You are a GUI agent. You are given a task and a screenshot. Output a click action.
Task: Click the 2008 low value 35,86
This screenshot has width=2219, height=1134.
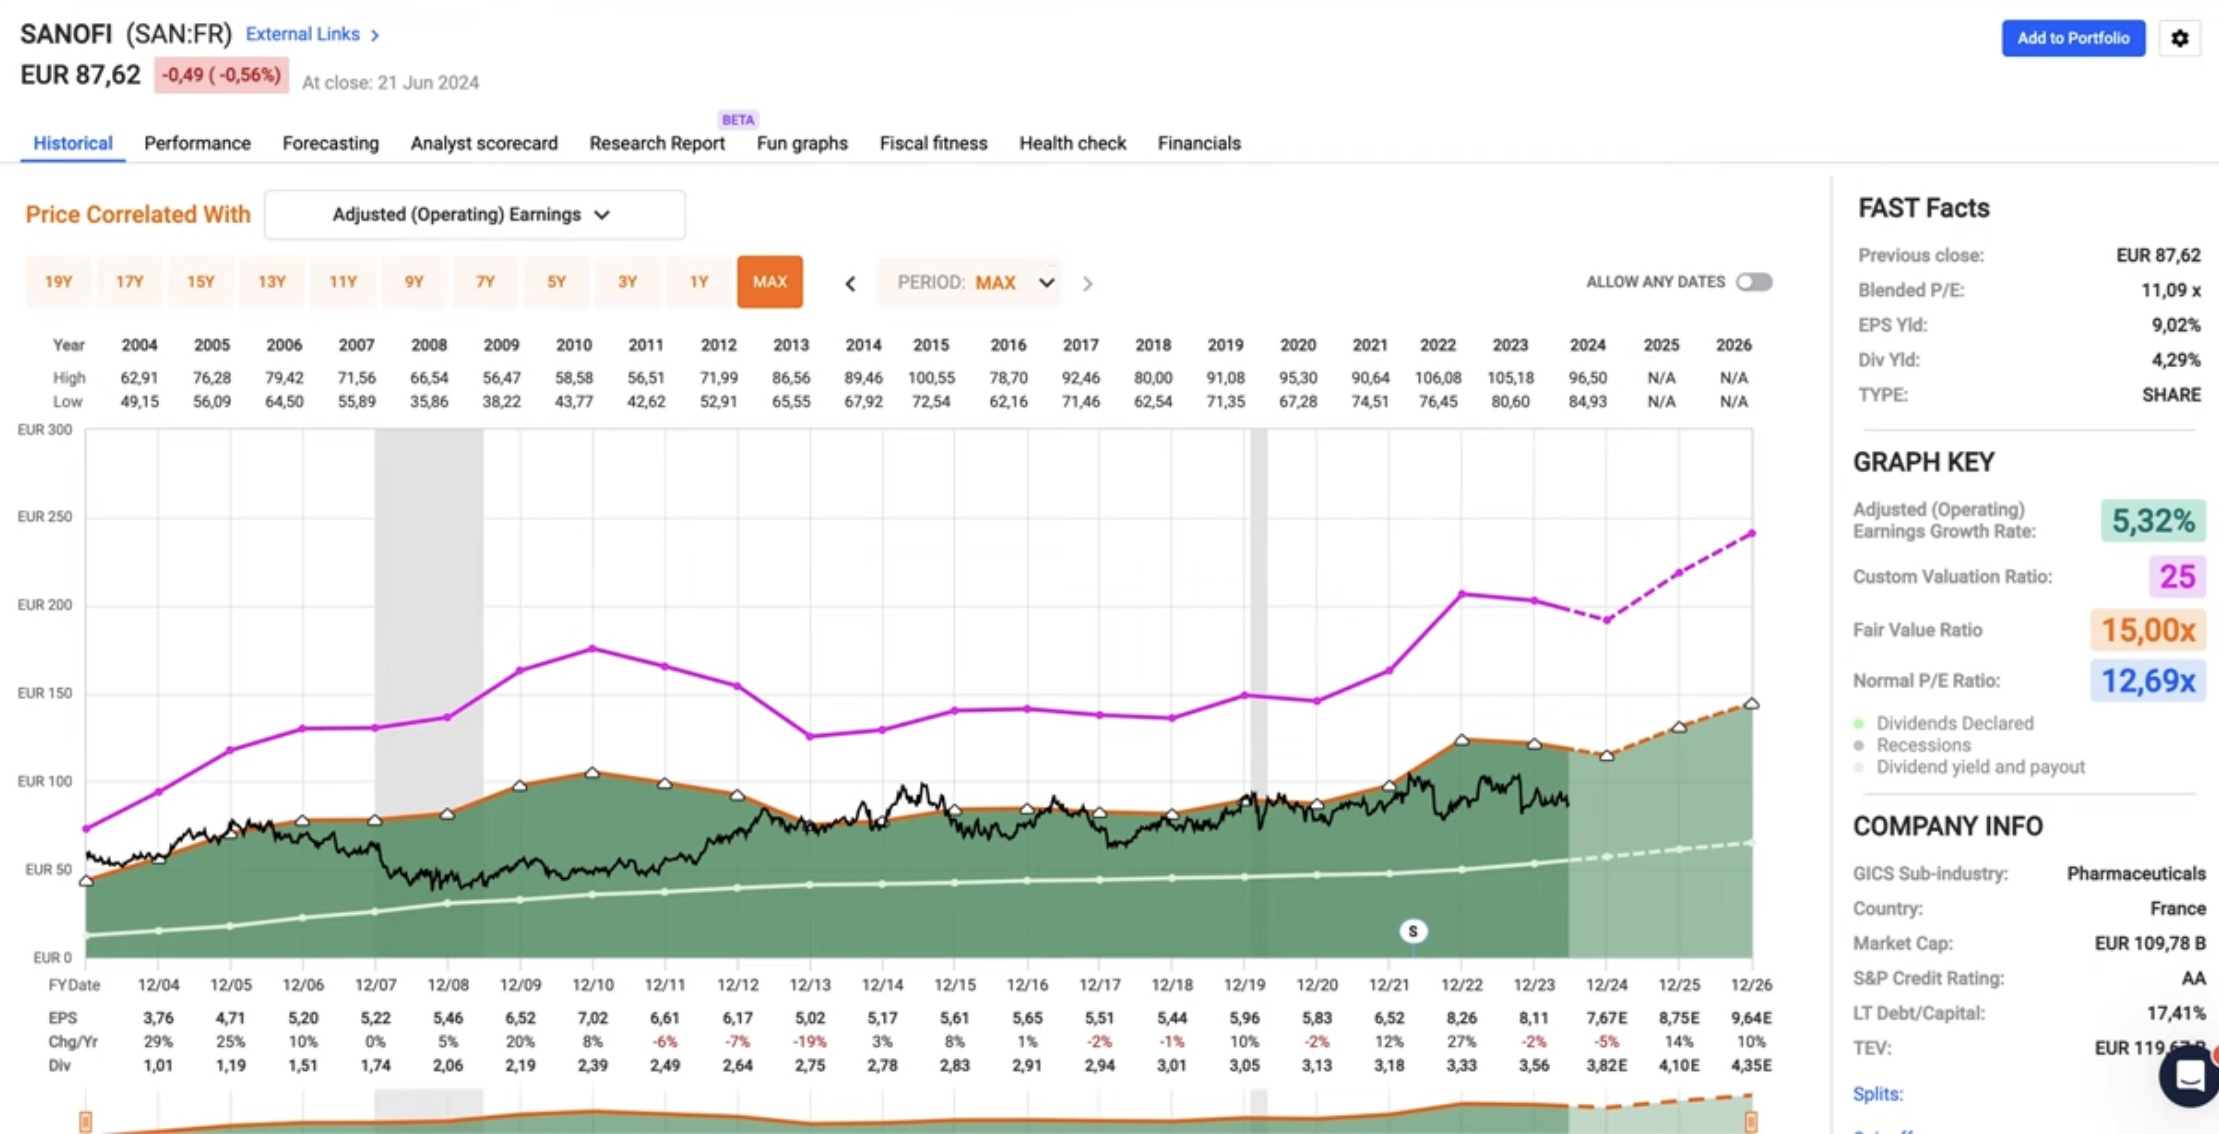click(428, 402)
